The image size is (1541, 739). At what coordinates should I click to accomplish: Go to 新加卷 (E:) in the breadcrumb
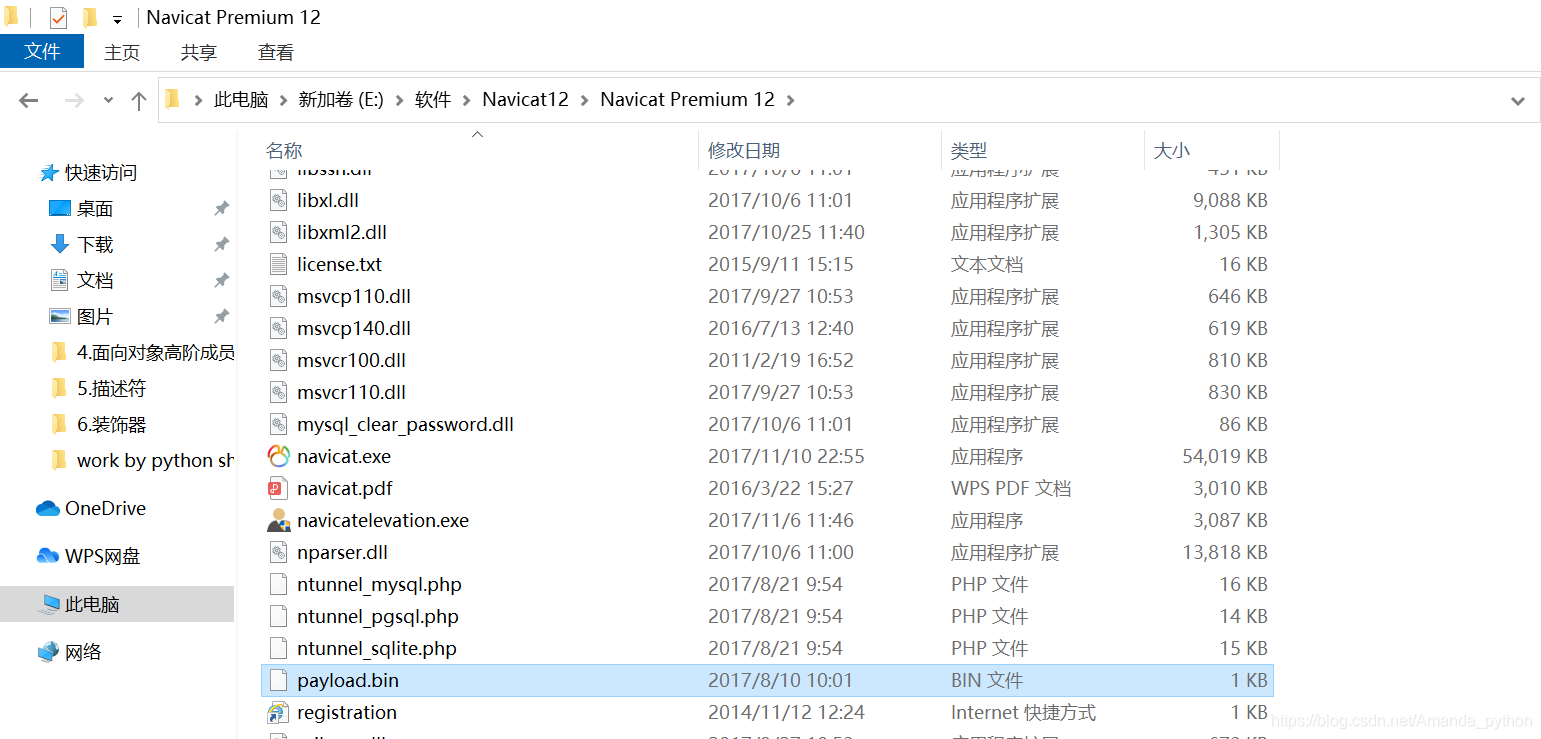tap(341, 100)
